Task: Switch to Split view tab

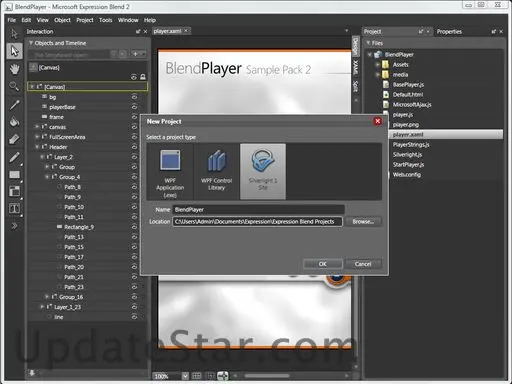Action: point(356,86)
